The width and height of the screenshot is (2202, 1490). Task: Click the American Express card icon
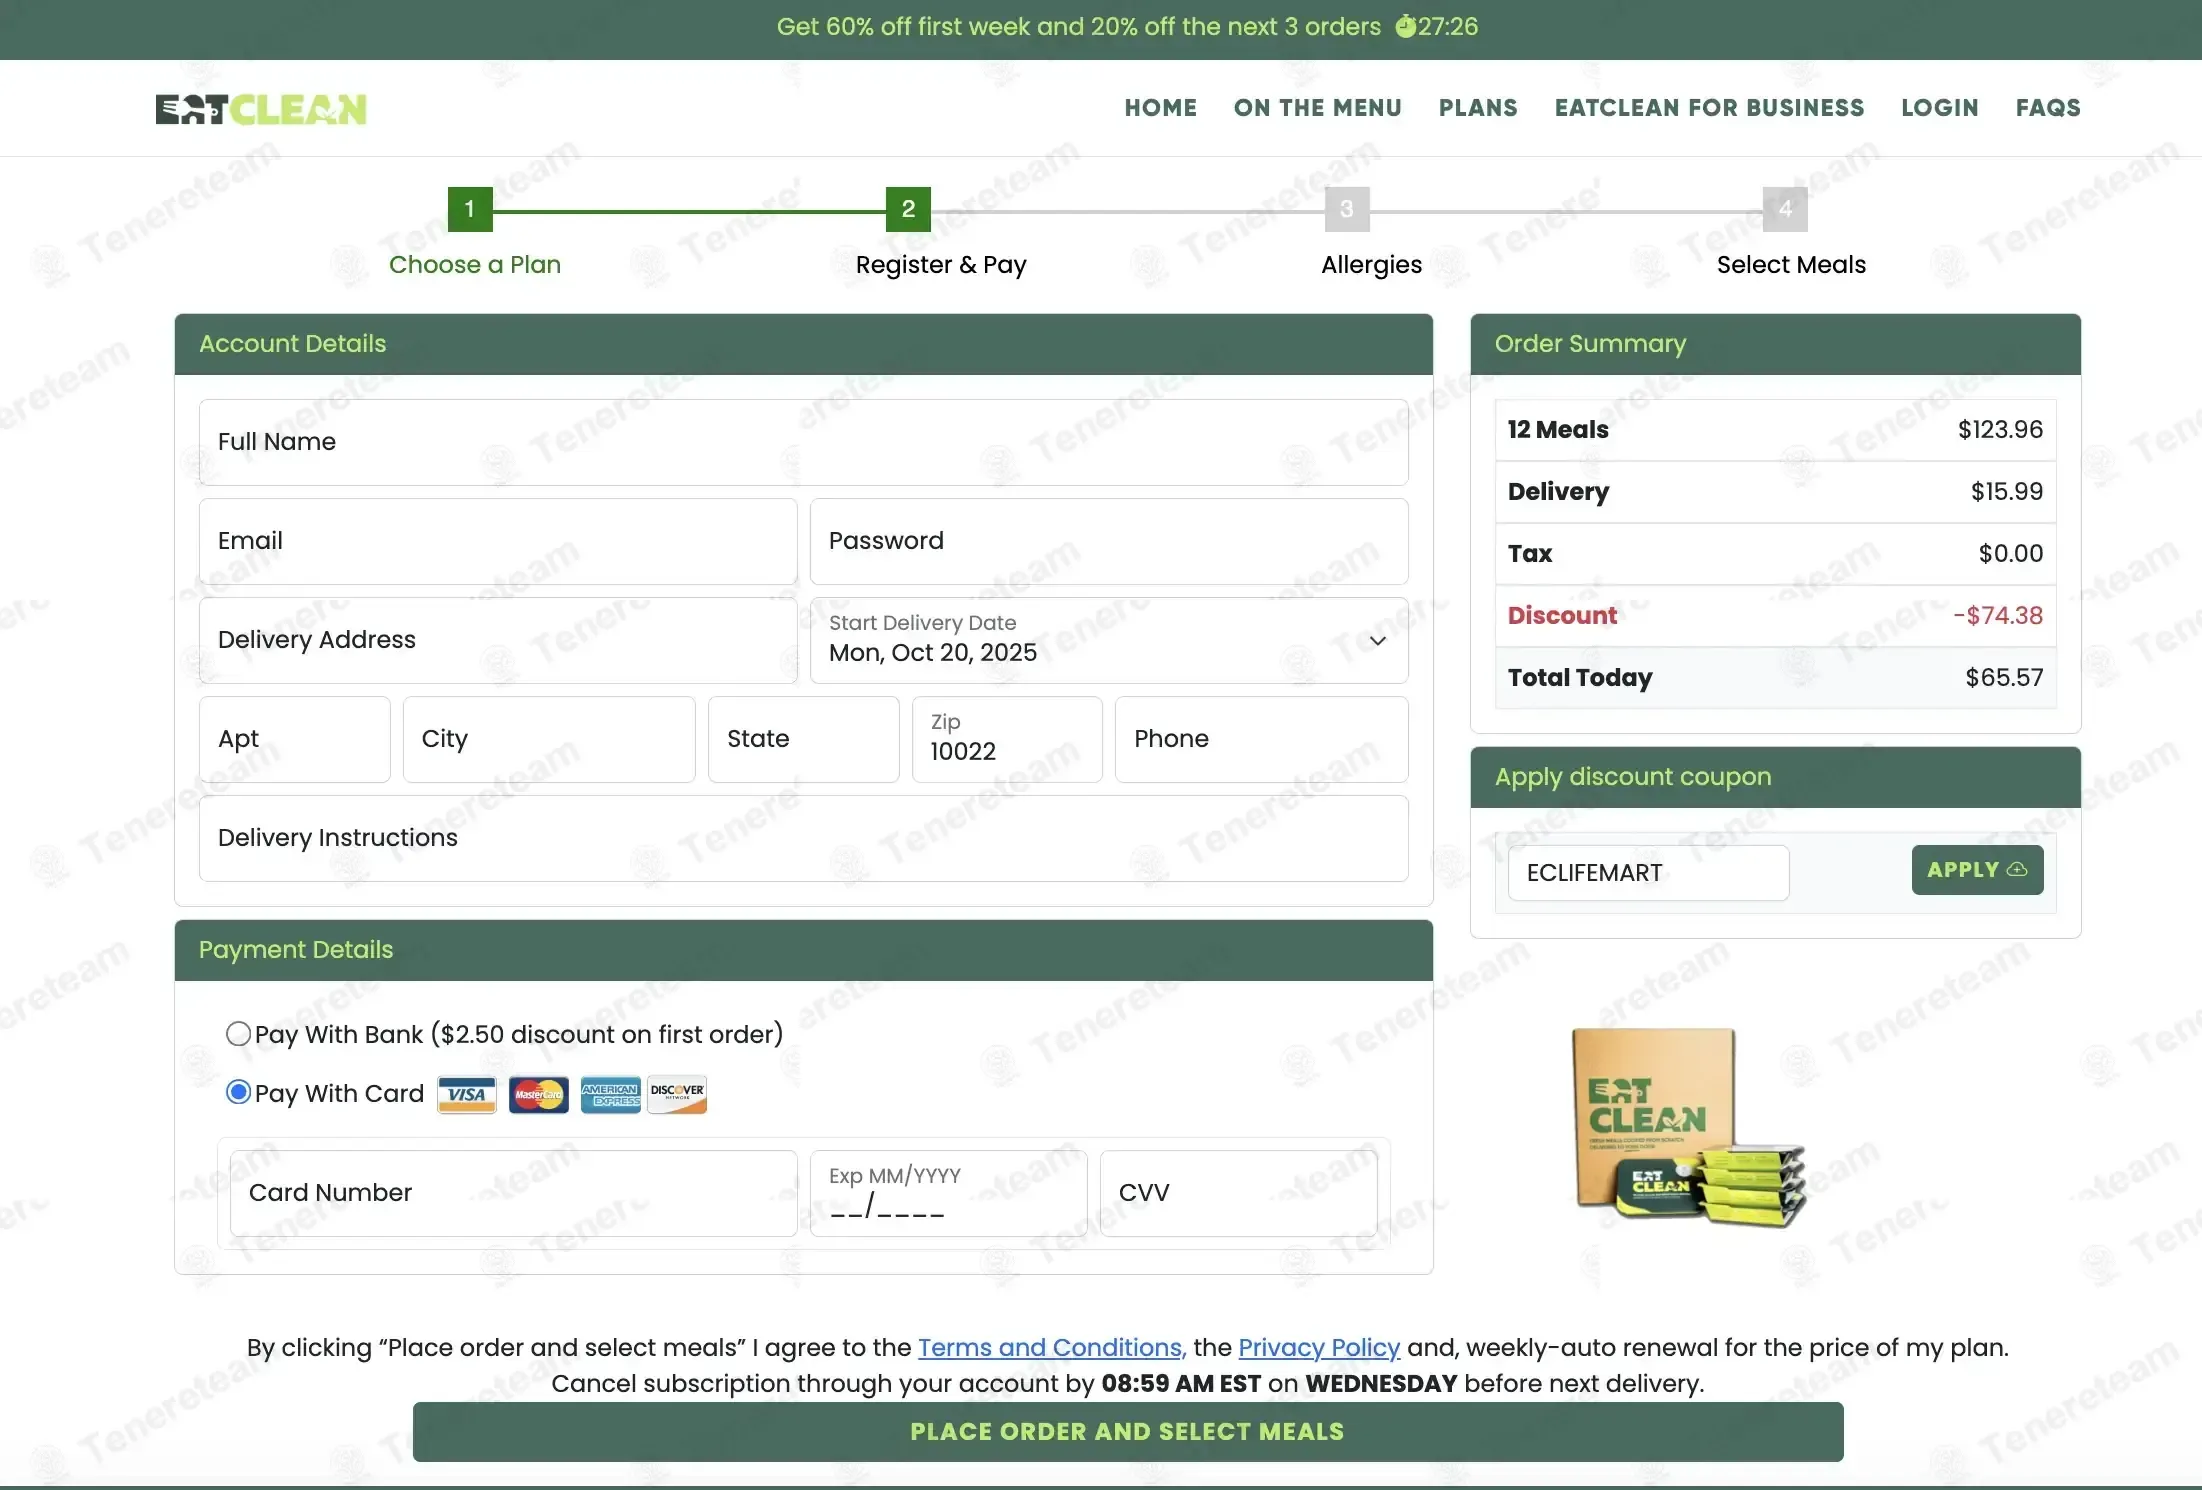pyautogui.click(x=610, y=1095)
